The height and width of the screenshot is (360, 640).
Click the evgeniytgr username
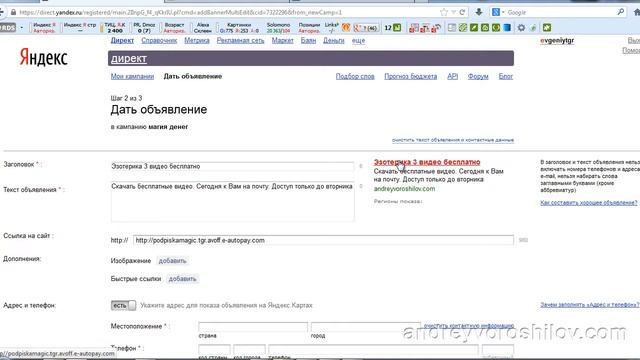pyautogui.click(x=557, y=40)
